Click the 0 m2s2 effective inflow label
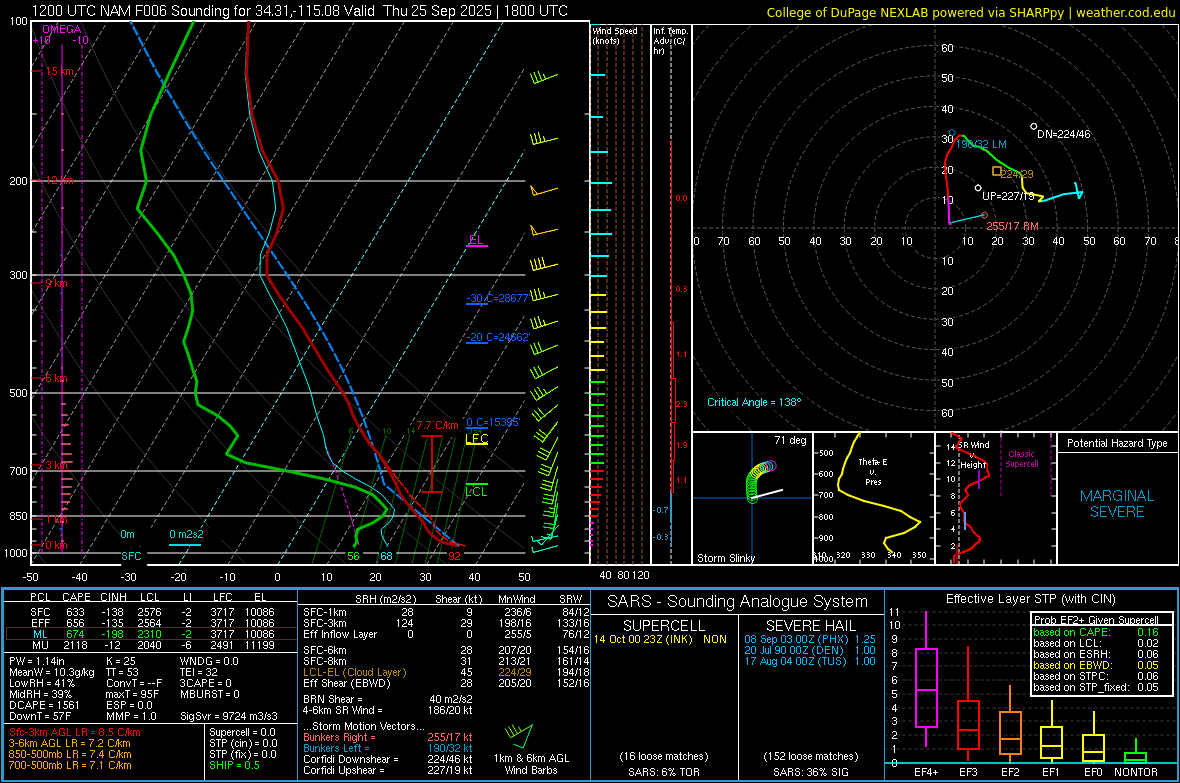 coord(186,535)
